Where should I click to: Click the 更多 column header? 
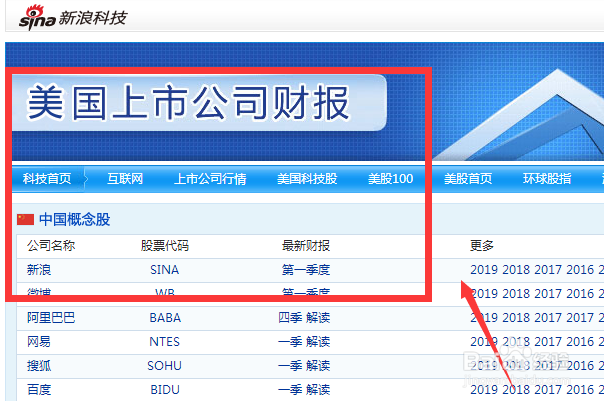pyautogui.click(x=482, y=245)
